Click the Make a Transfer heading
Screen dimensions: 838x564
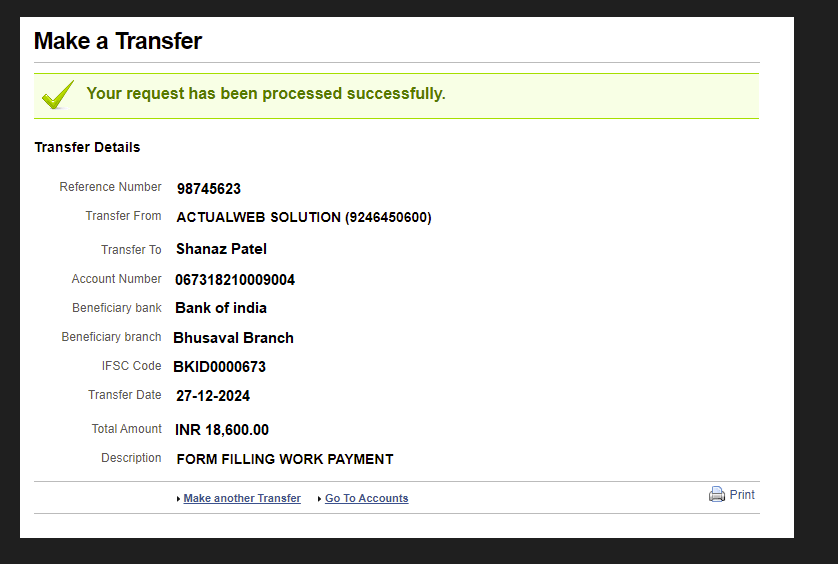(x=118, y=41)
